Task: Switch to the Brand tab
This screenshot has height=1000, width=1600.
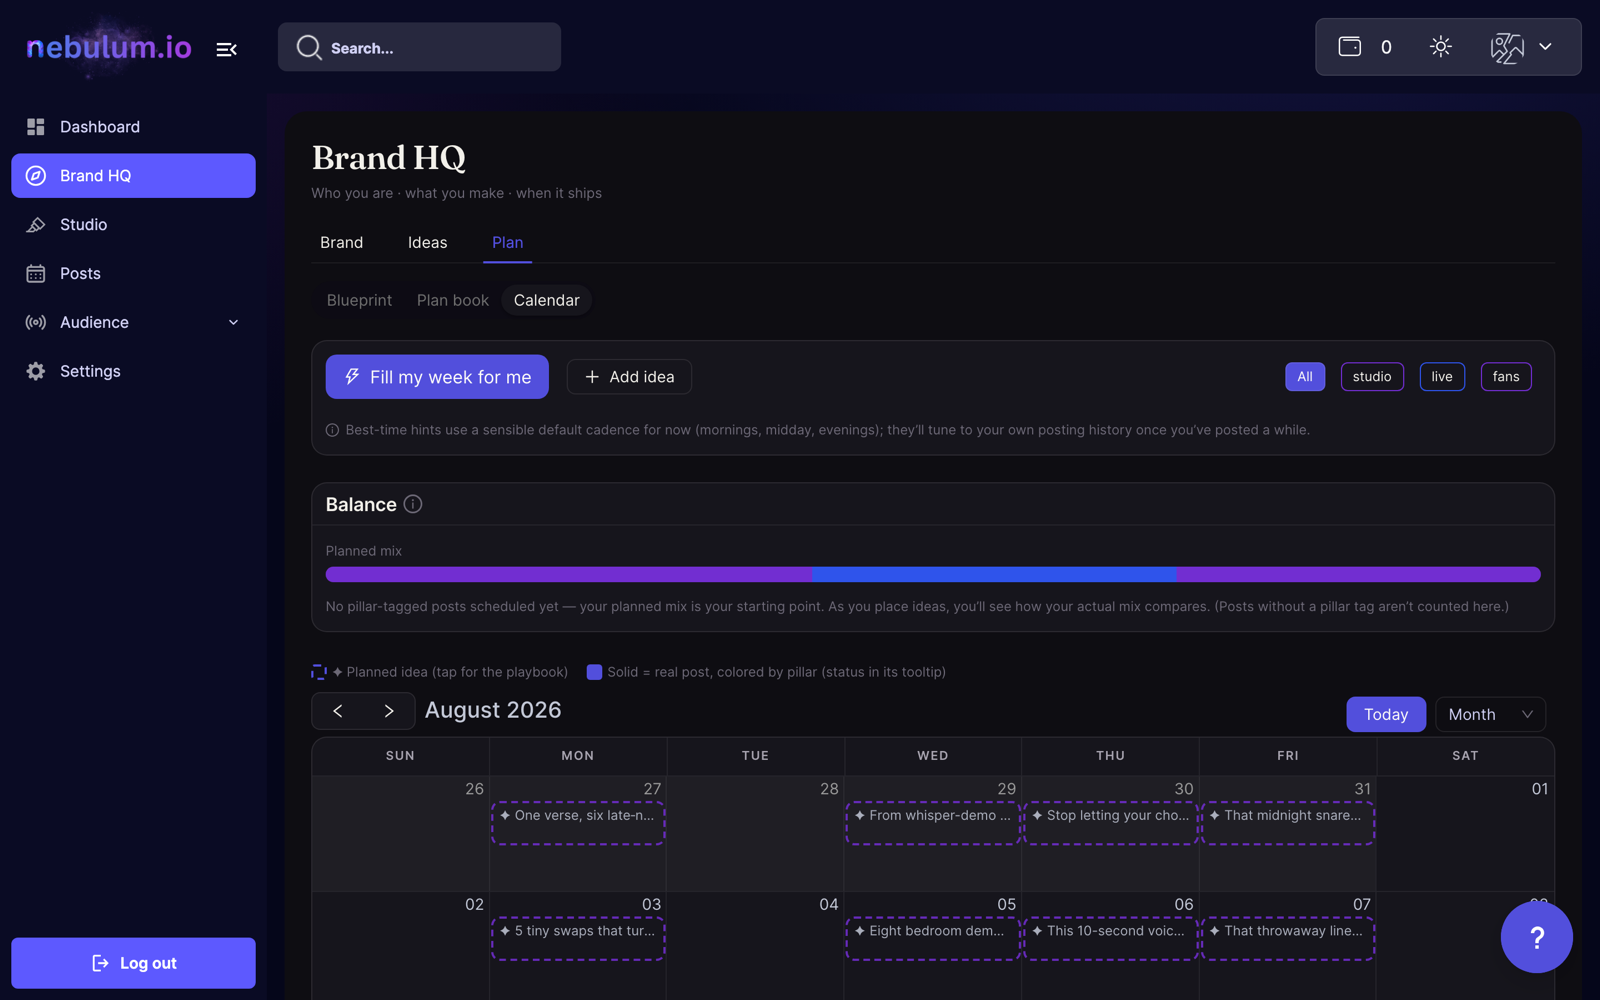Action: click(x=342, y=243)
